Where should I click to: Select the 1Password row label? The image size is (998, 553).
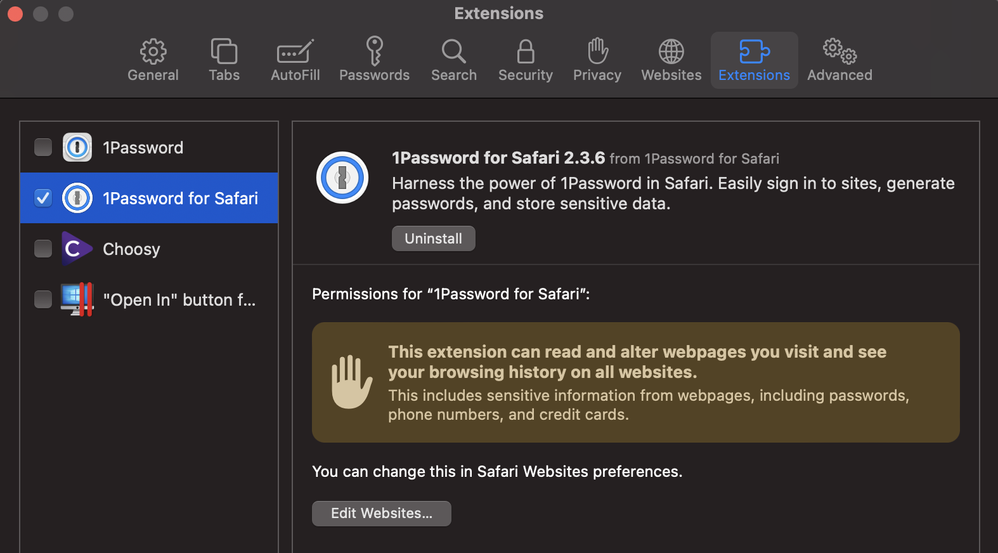pos(143,148)
